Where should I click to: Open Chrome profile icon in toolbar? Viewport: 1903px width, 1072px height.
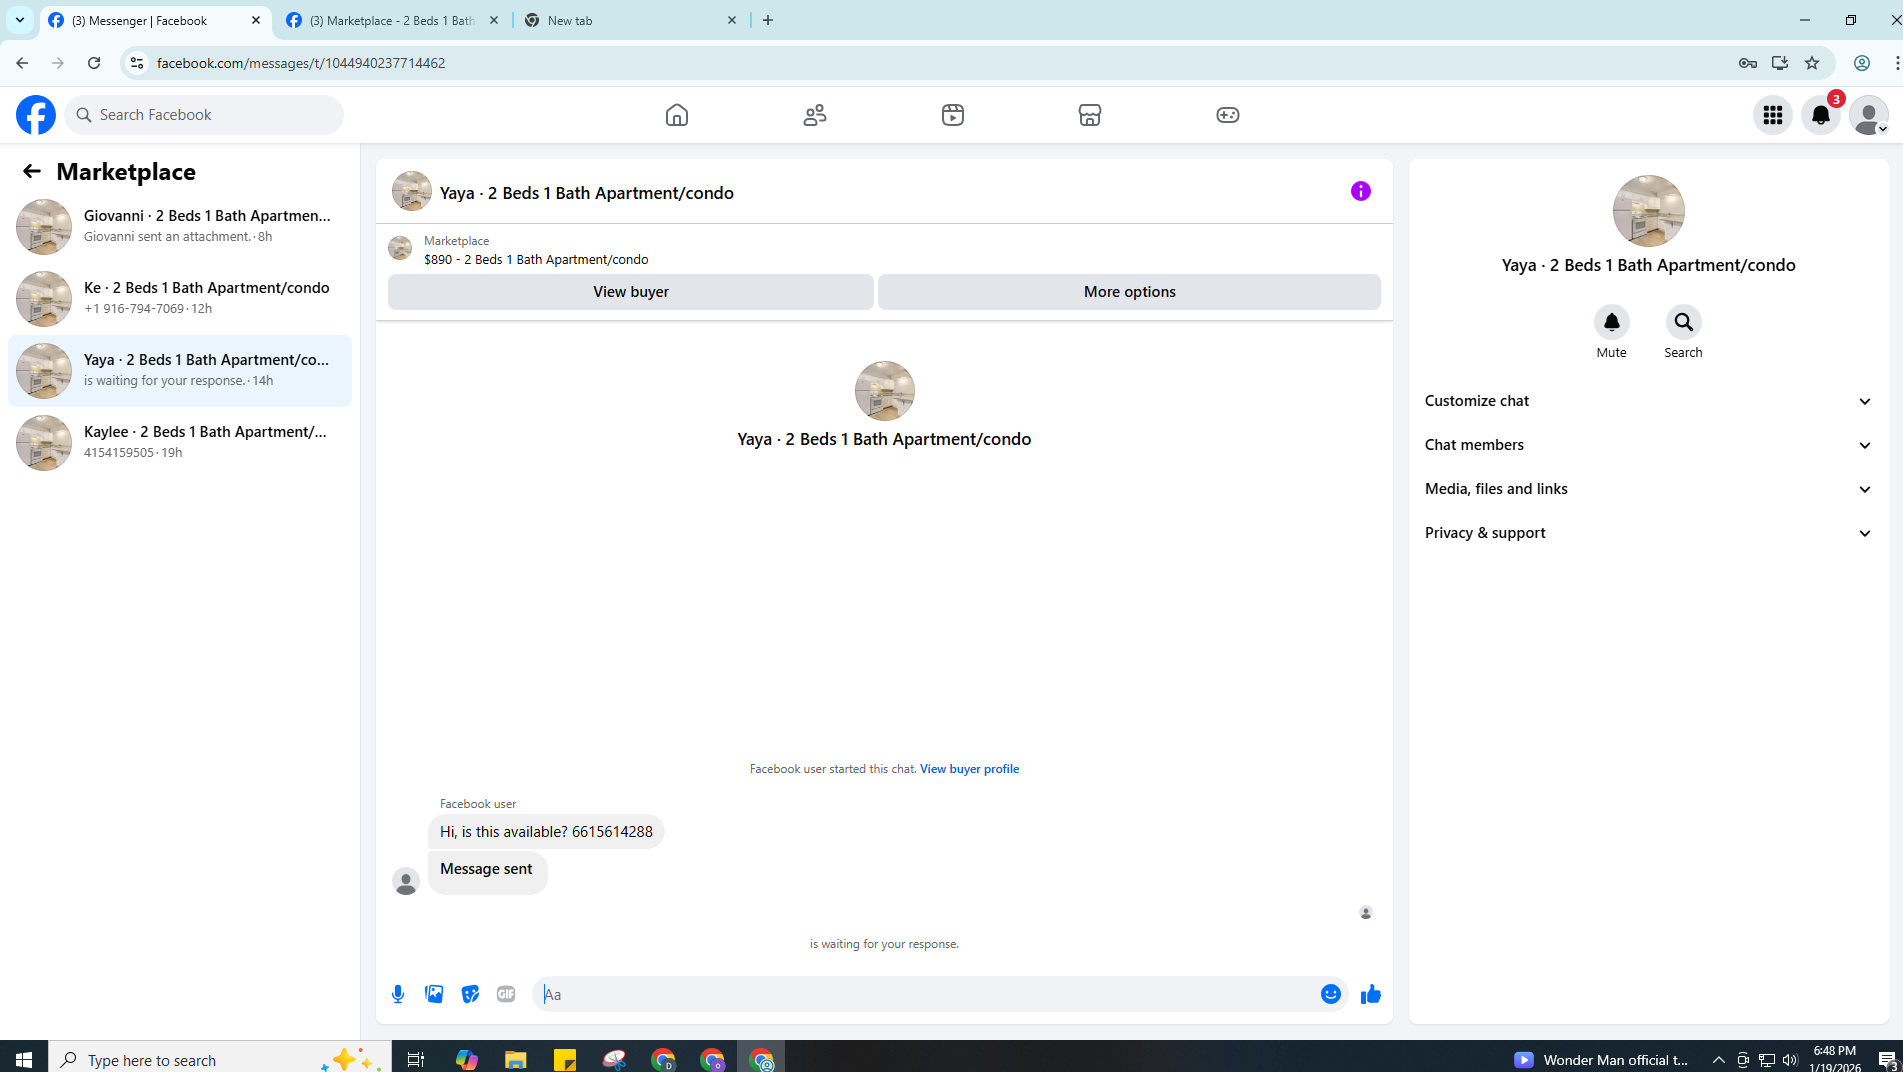coord(1862,63)
